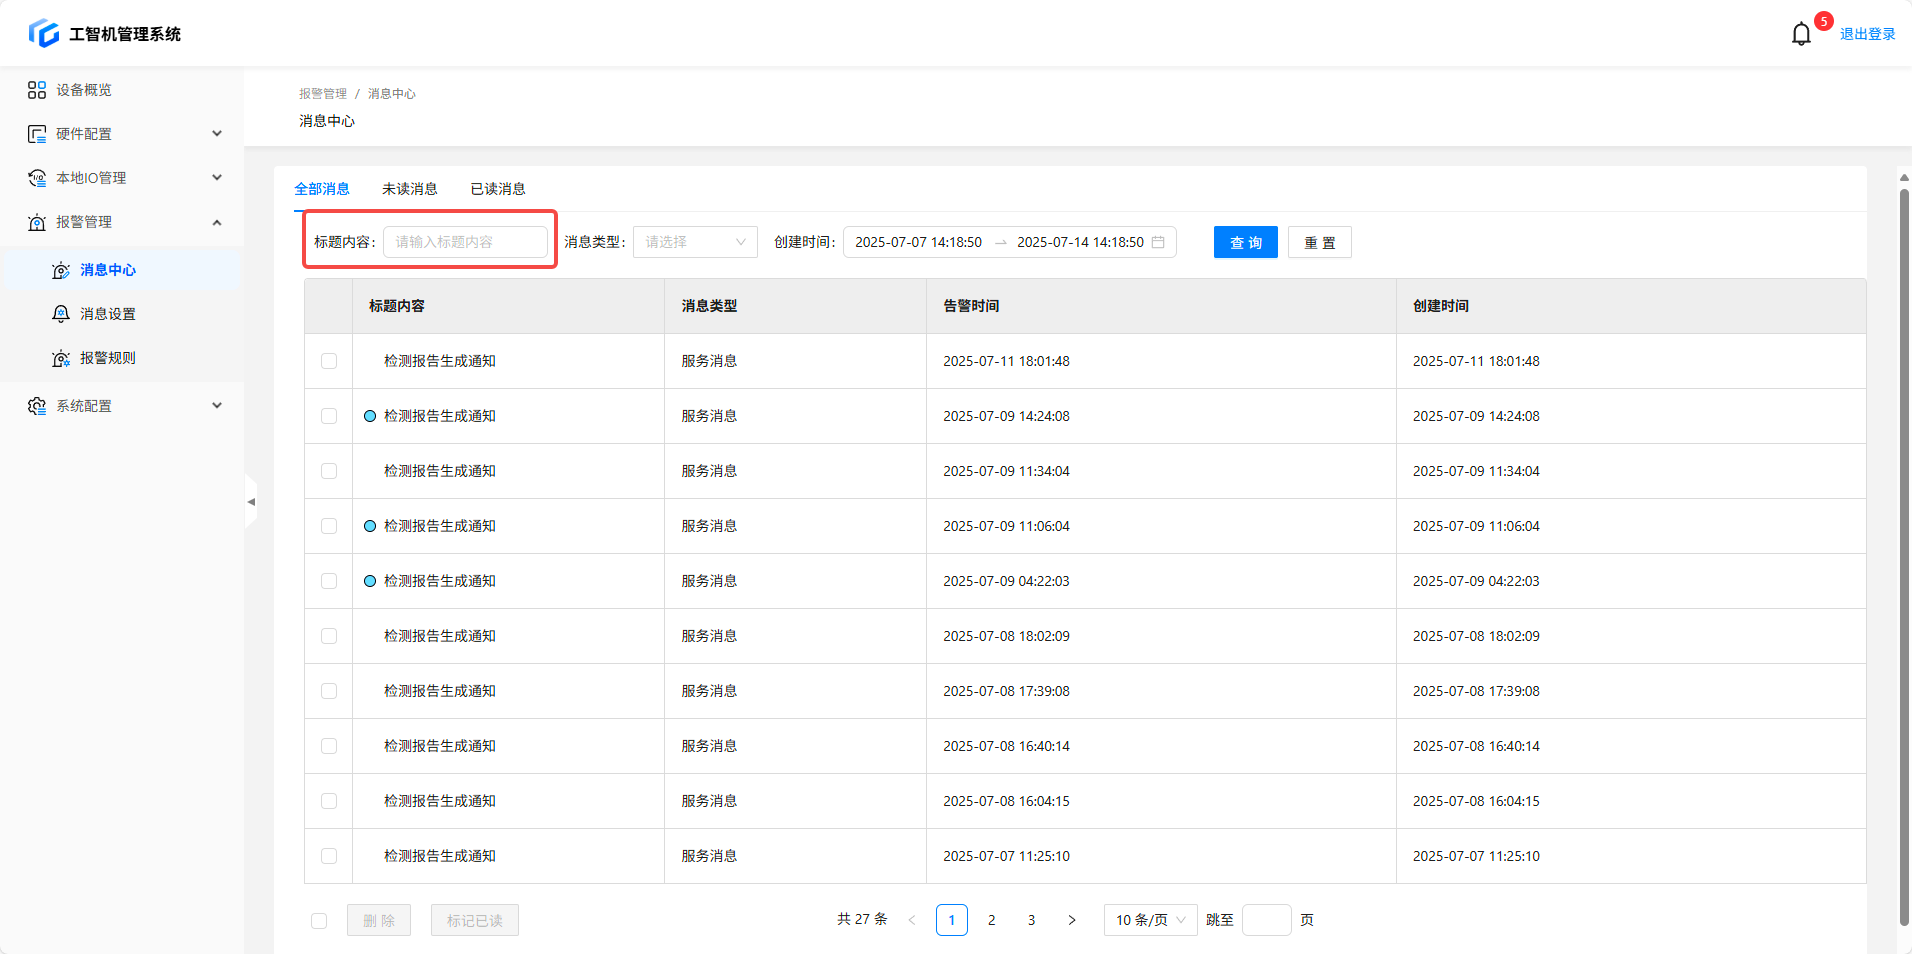Collapse the sidebar with arrow handle
The height and width of the screenshot is (954, 1912).
251,501
